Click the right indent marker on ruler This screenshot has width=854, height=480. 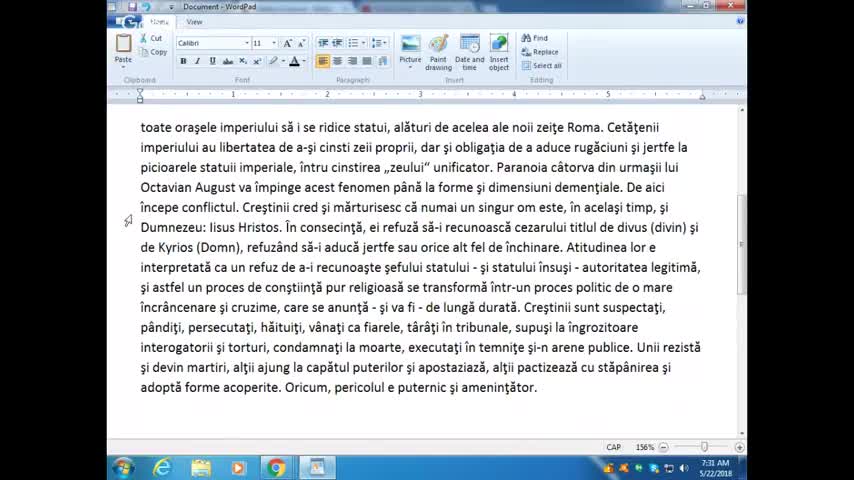[x=703, y=96]
